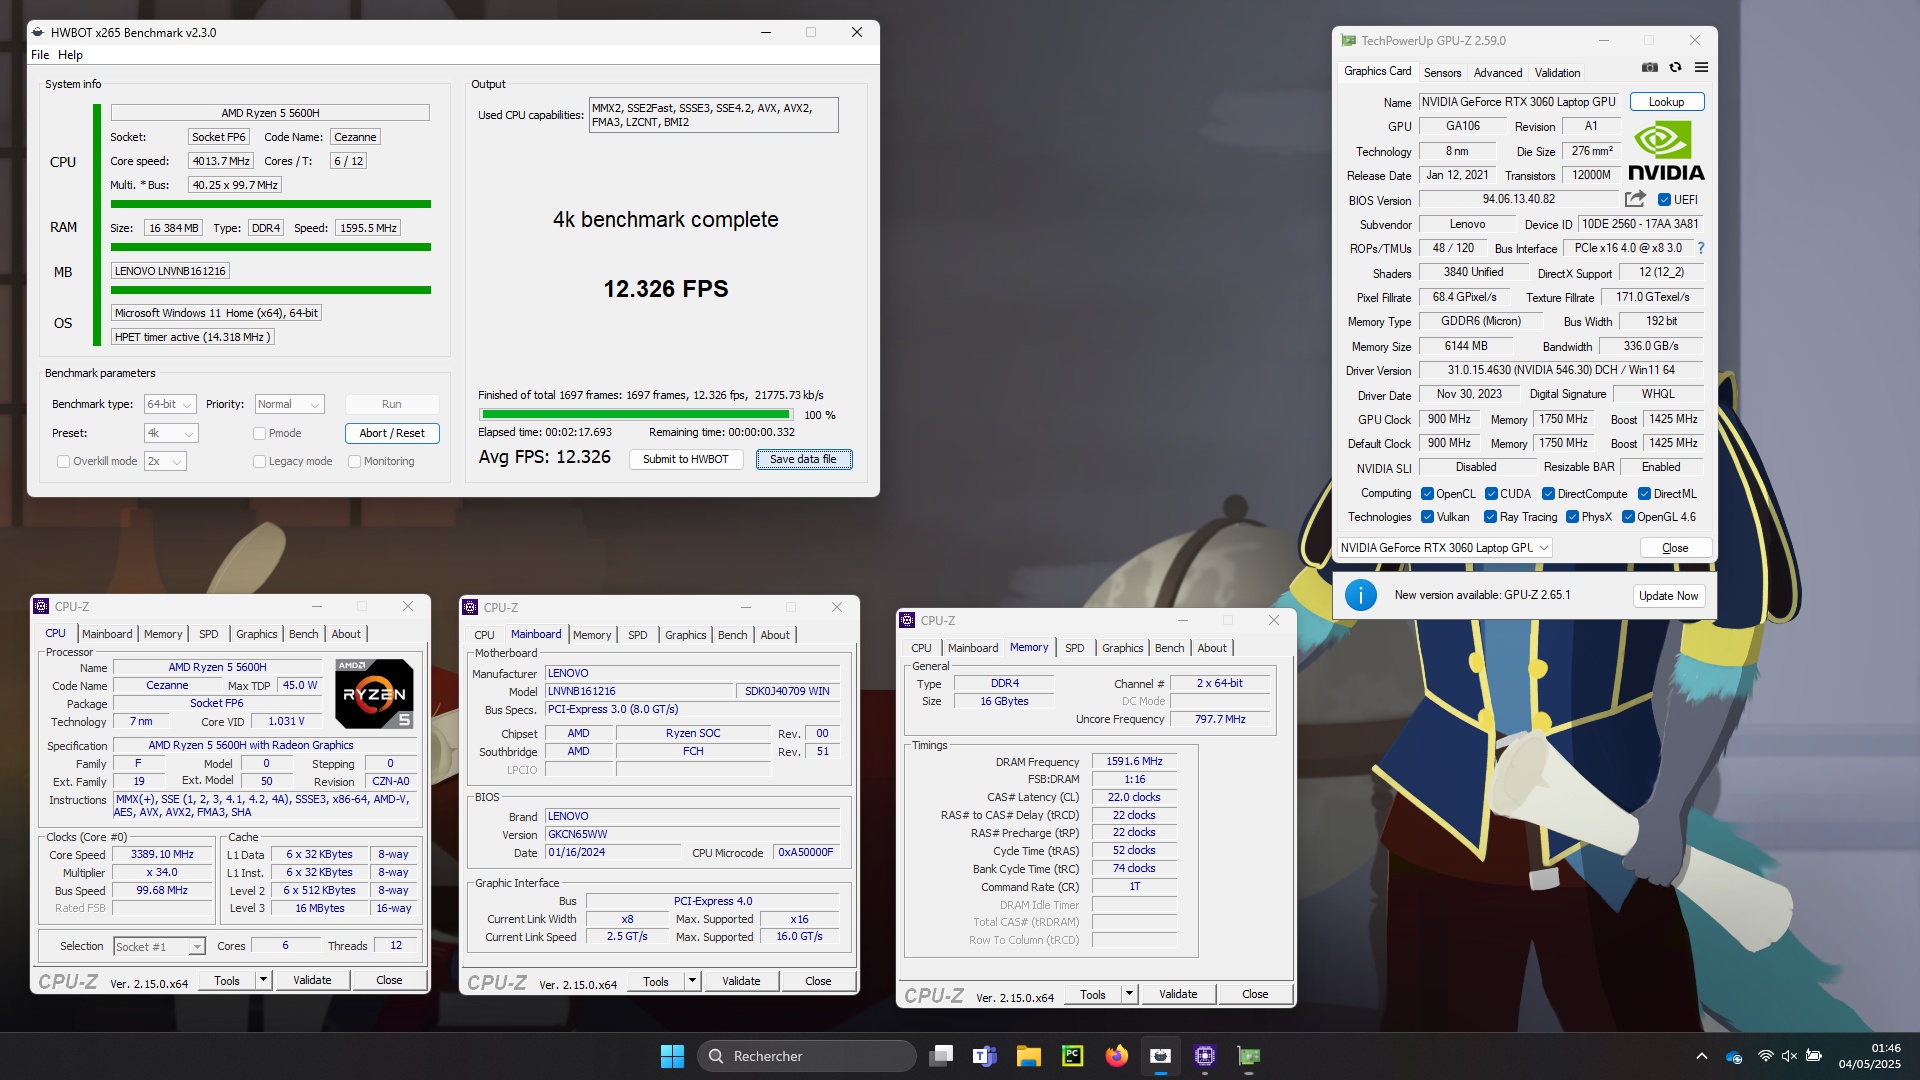This screenshot has width=1920, height=1080.
Task: Switch to the Advanced tab in GPU-Z
Action: coord(1497,73)
